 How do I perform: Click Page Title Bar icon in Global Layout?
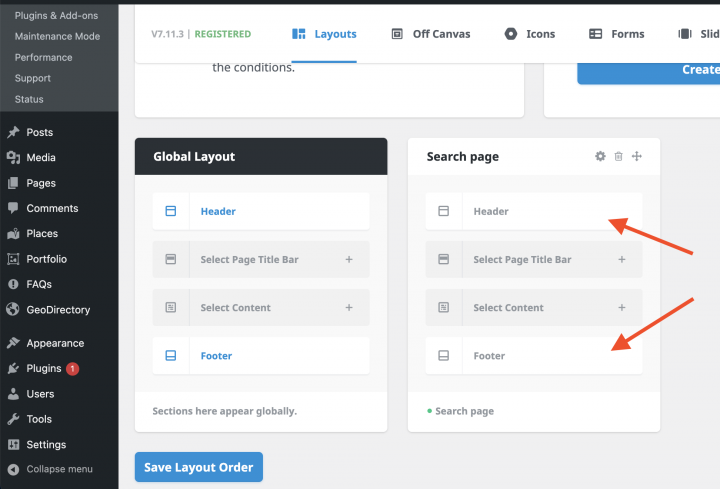coord(171,260)
